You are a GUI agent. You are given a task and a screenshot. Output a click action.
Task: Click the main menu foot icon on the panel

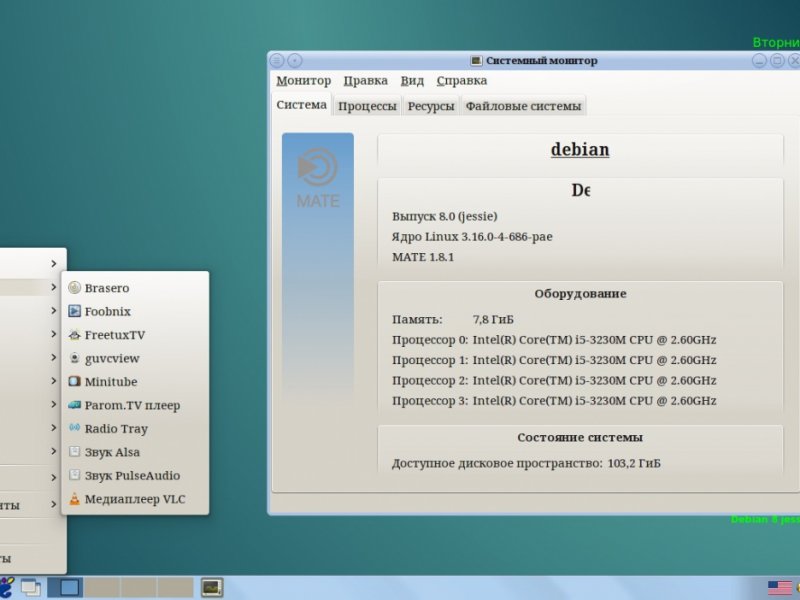[x=6, y=587]
